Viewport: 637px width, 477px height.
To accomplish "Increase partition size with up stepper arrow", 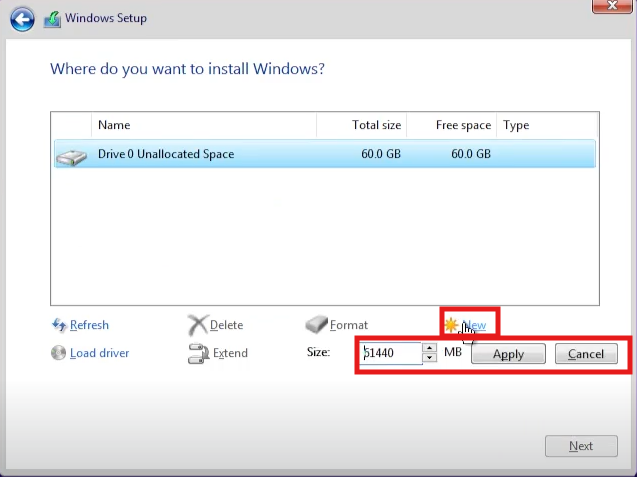I will (x=429, y=348).
